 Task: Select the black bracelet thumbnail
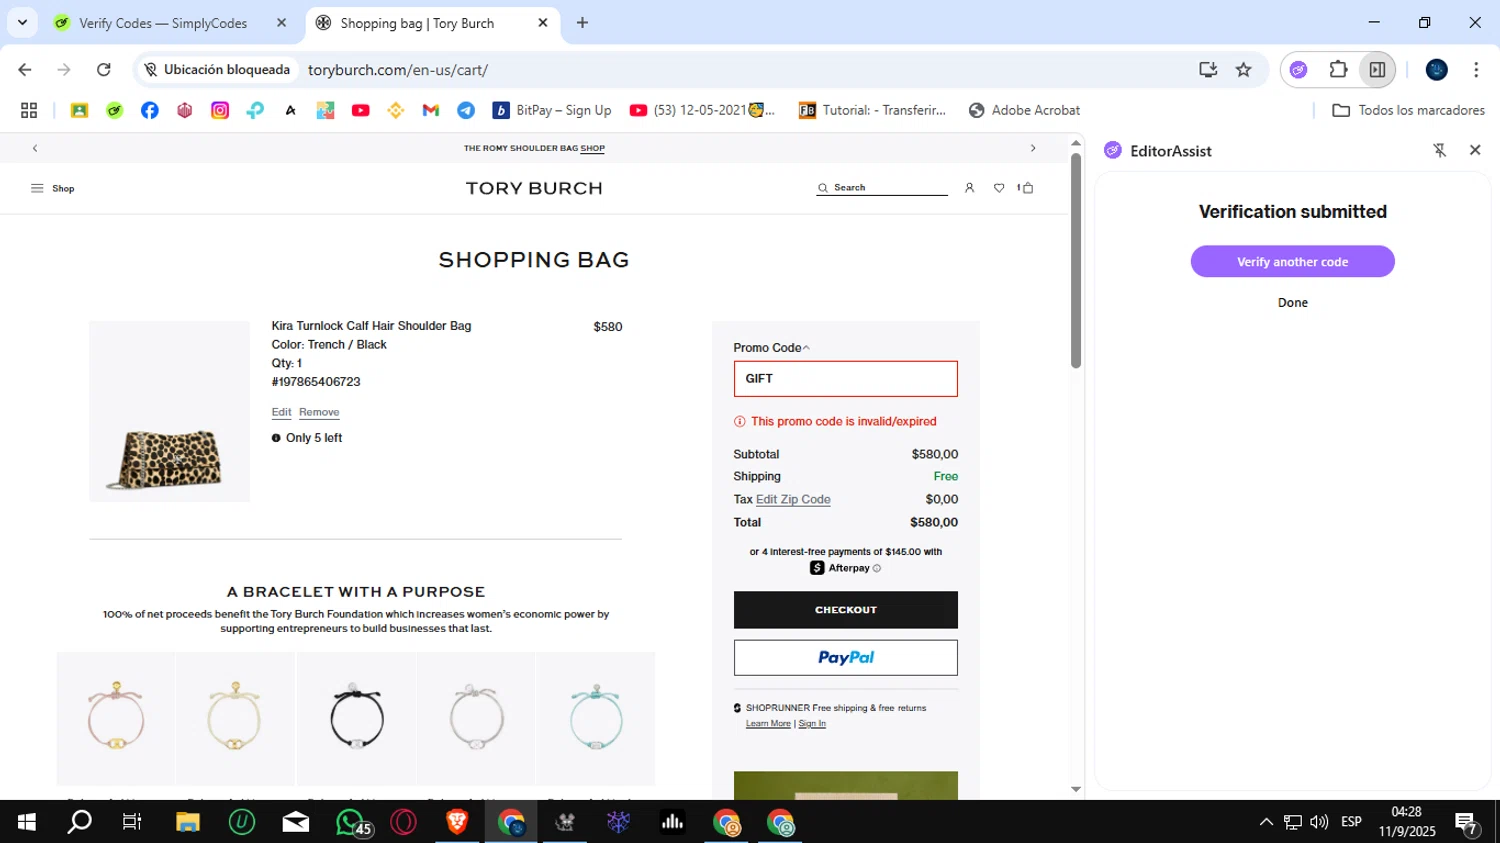[x=356, y=718]
